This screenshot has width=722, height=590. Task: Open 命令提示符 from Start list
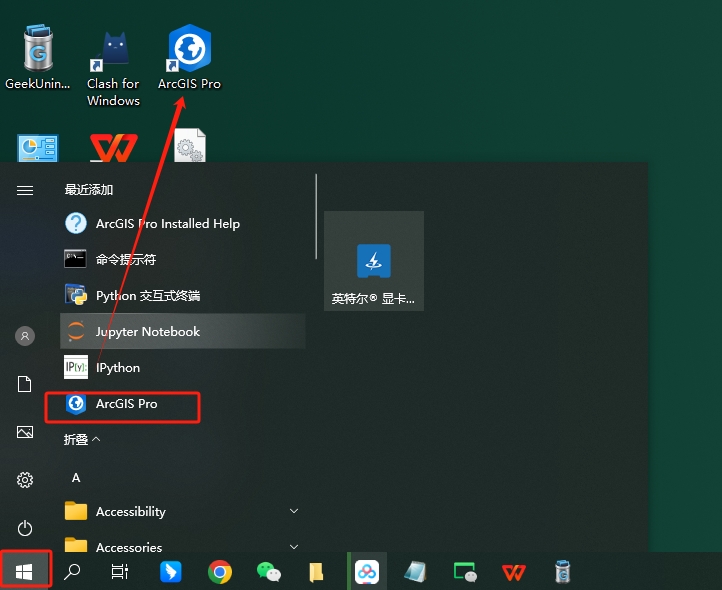[183, 259]
